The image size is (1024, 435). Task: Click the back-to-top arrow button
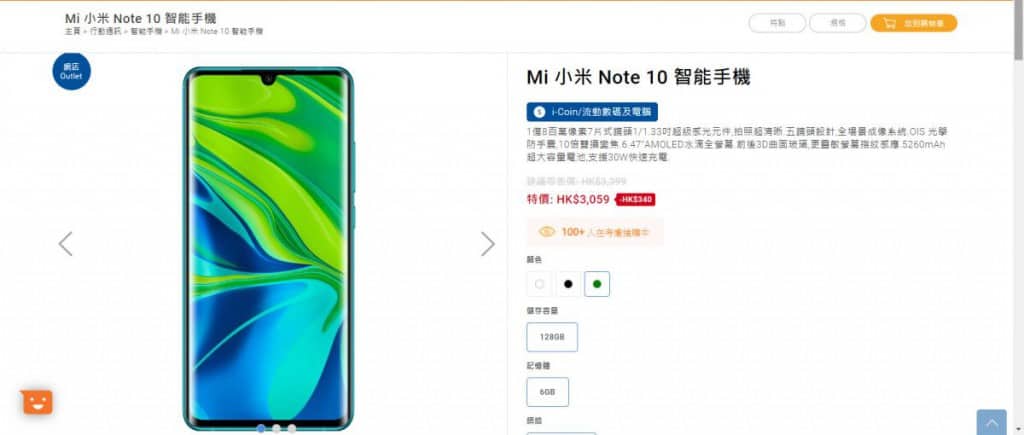click(991, 423)
